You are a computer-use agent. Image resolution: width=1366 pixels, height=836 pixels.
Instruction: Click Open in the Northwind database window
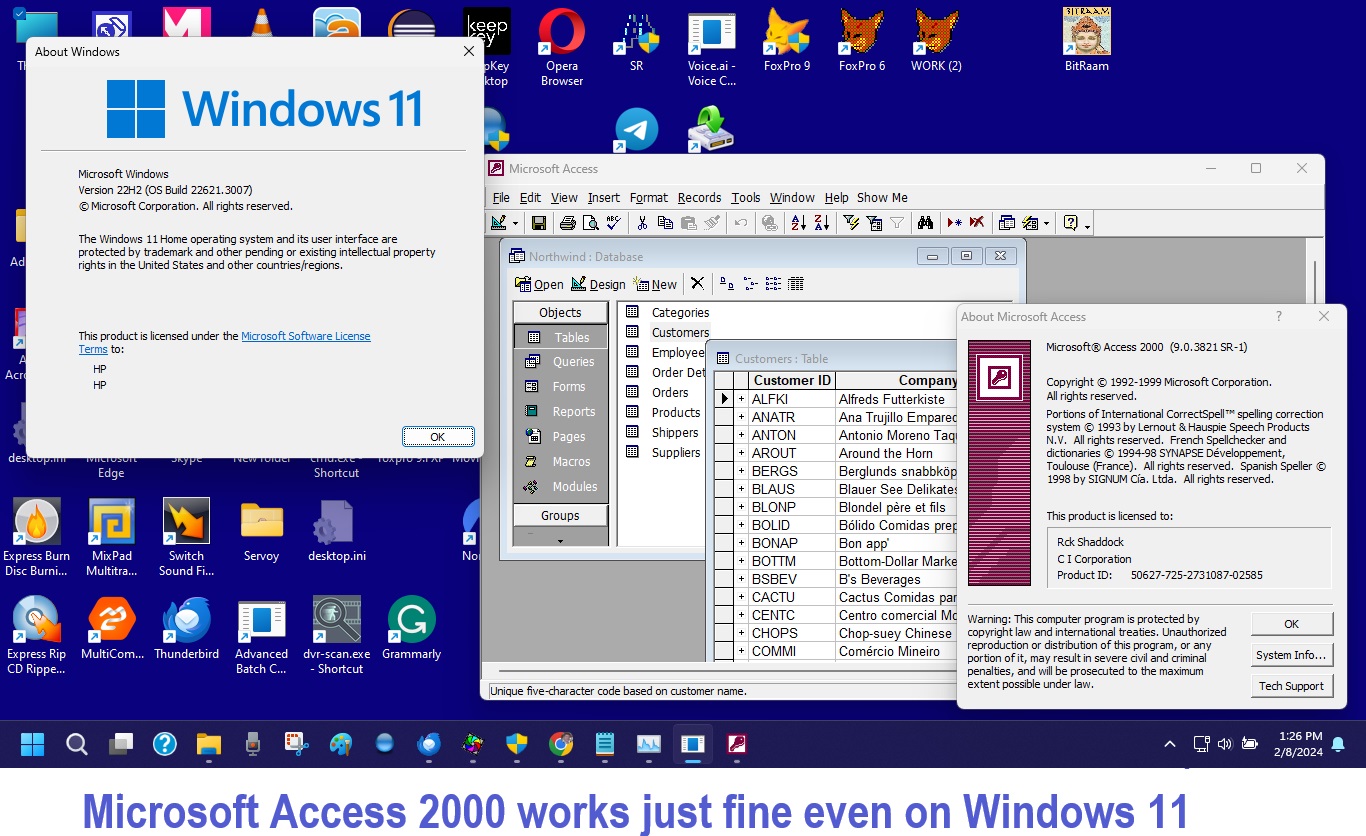[x=539, y=284]
